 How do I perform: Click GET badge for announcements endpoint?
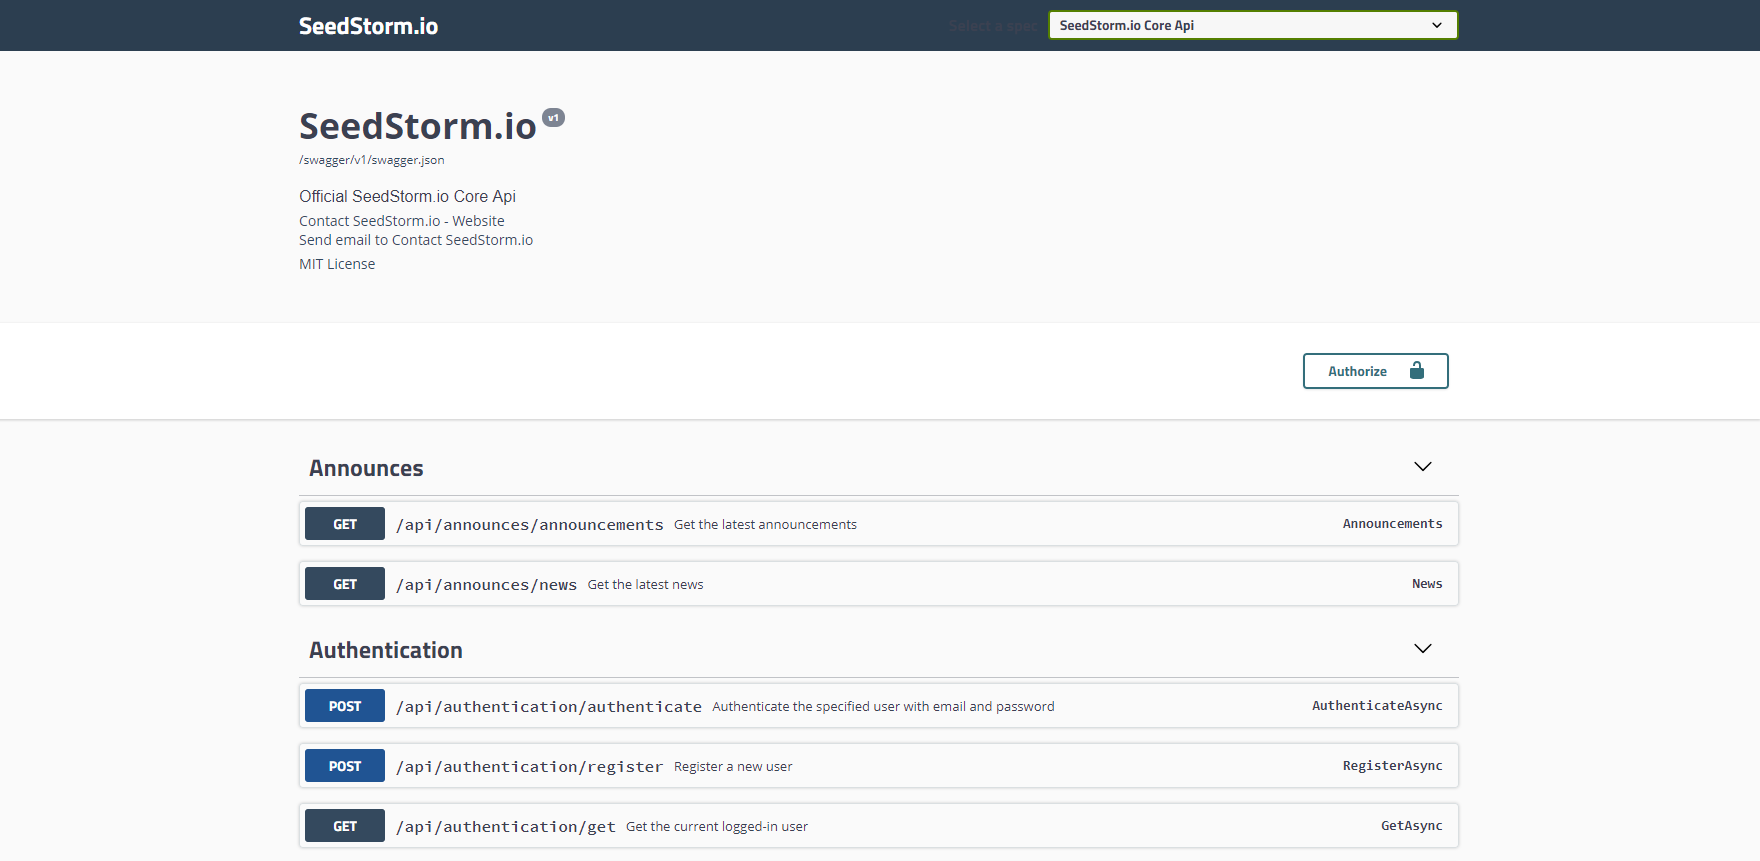[345, 524]
